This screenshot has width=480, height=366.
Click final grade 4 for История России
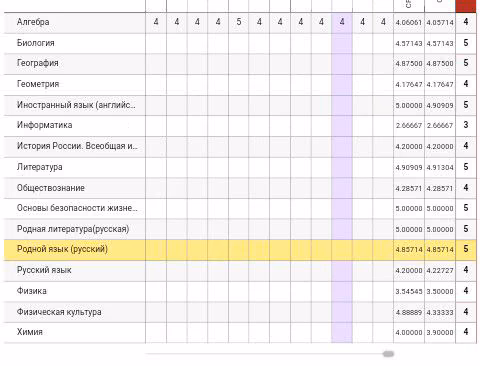(466, 146)
